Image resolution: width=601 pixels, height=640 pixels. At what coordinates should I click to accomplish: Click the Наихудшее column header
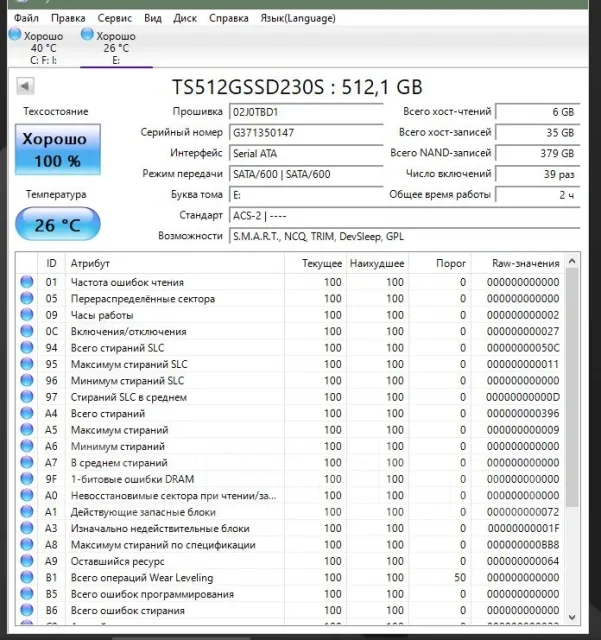tap(377, 263)
